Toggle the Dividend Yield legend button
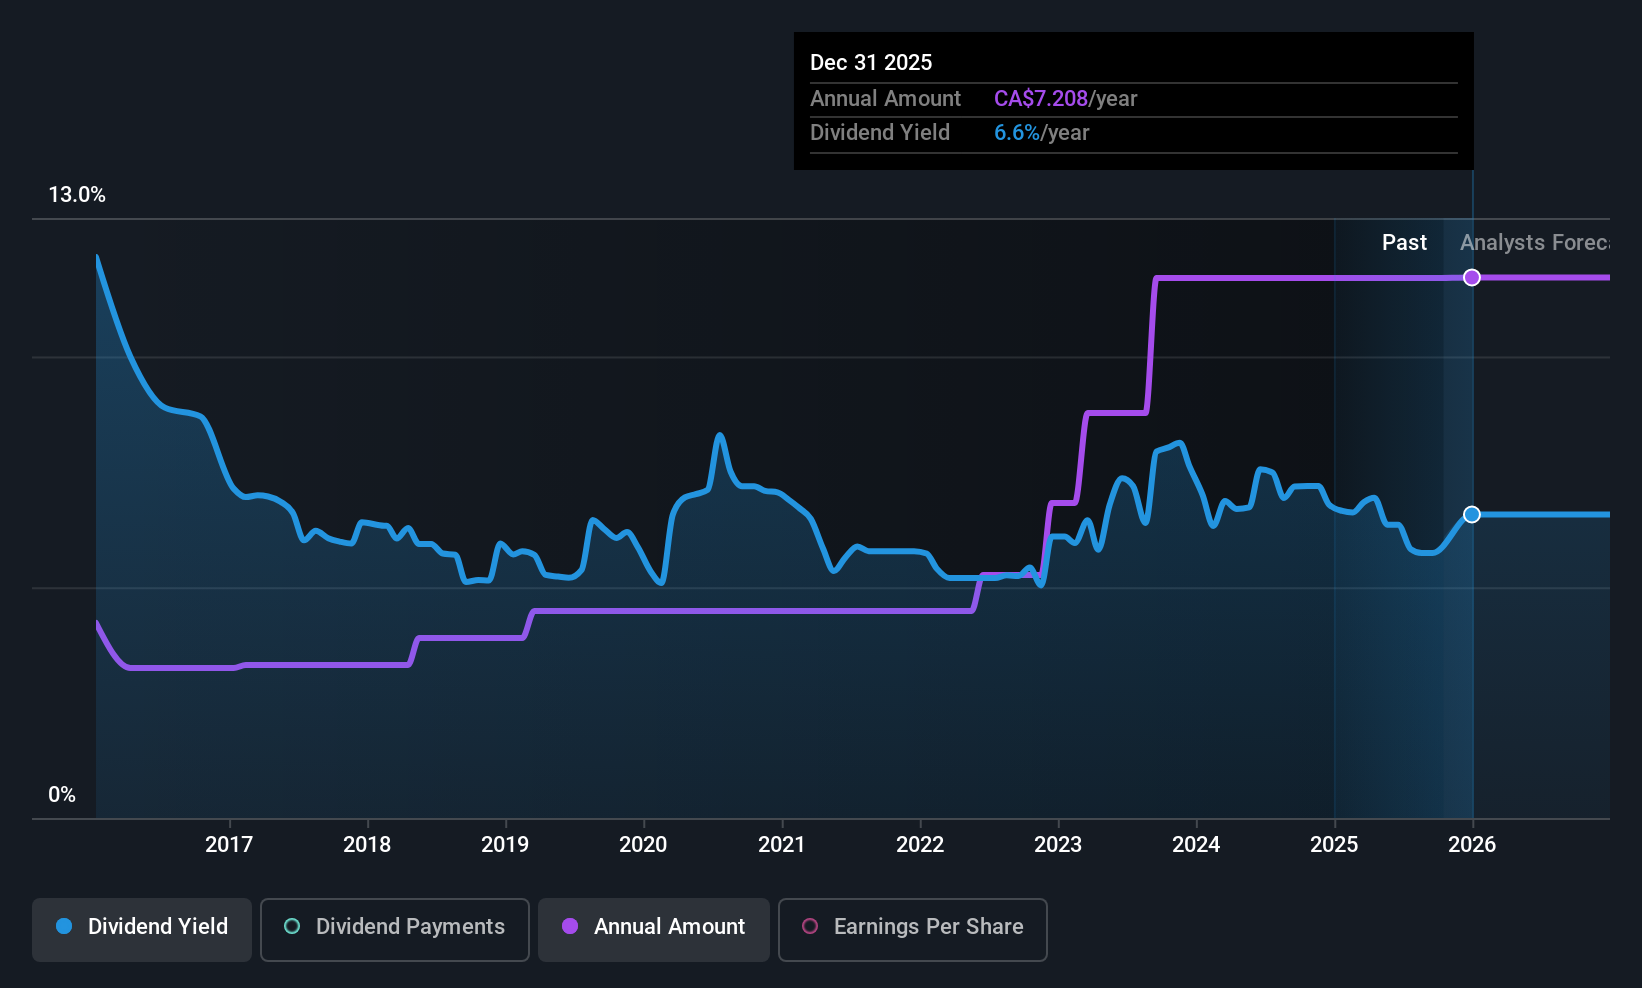 [x=142, y=928]
